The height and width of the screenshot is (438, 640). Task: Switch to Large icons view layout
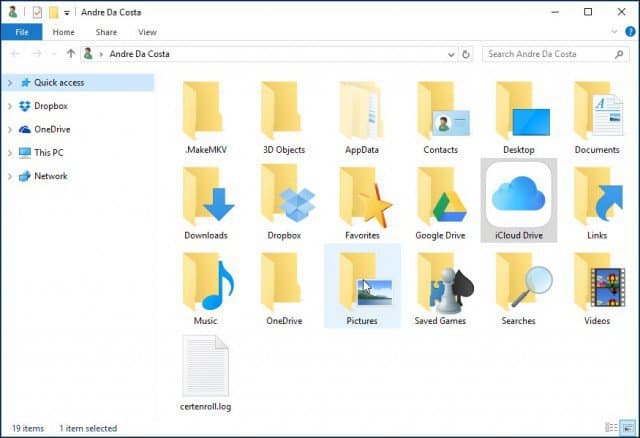click(628, 427)
